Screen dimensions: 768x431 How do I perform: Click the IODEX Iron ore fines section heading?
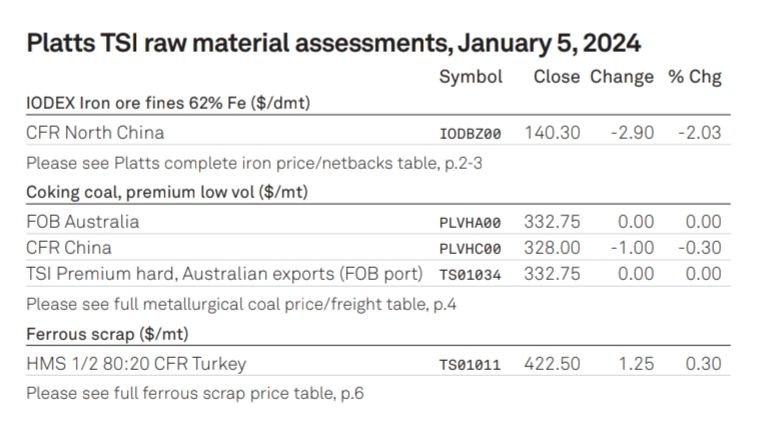tap(168, 103)
